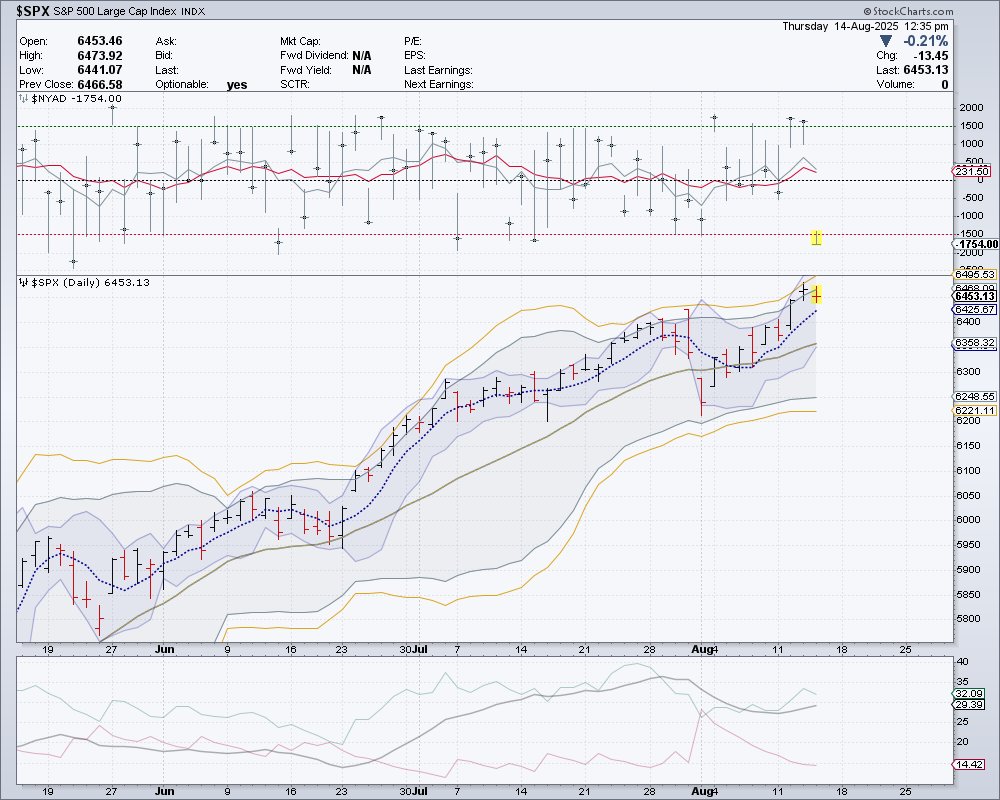Viewport: 1000px width, 800px height.
Task: Click the Chg value -13.45
Action: pyautogui.click(x=930, y=56)
